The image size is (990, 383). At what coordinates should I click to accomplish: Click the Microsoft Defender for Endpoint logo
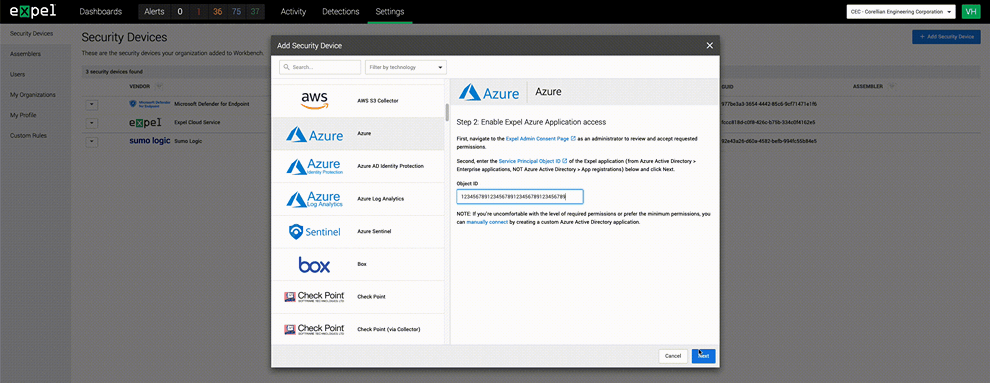point(150,103)
